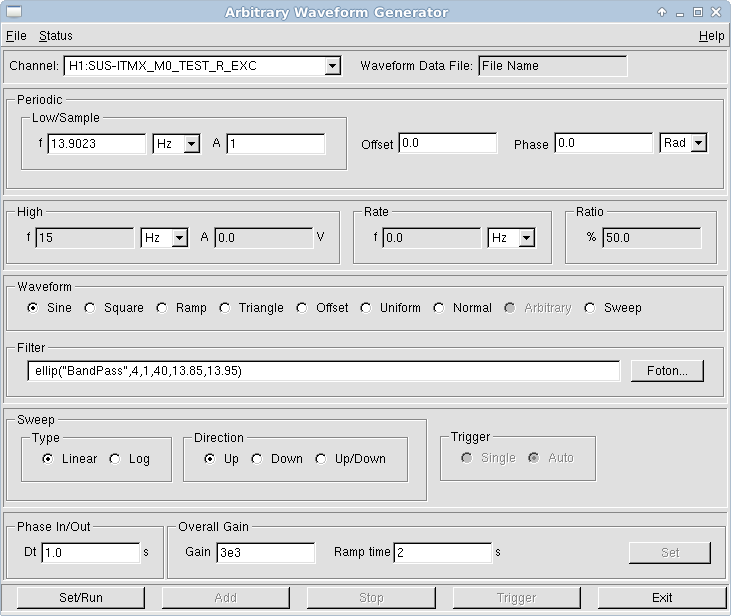Click the Offset input field
731x616 pixels.
click(448, 143)
